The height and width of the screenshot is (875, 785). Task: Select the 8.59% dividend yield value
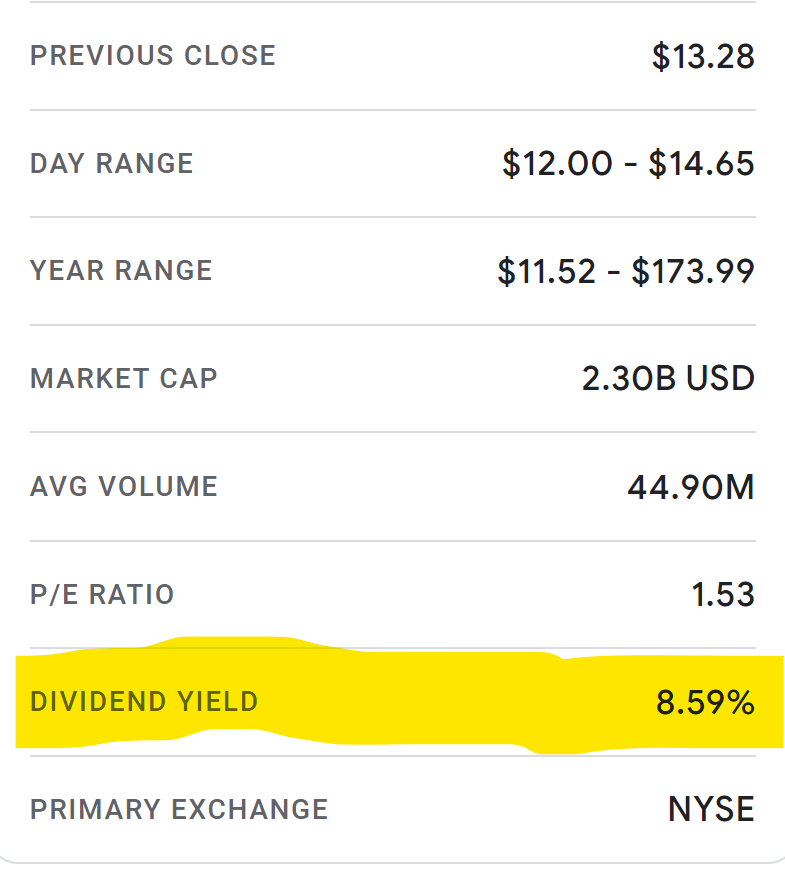point(705,702)
